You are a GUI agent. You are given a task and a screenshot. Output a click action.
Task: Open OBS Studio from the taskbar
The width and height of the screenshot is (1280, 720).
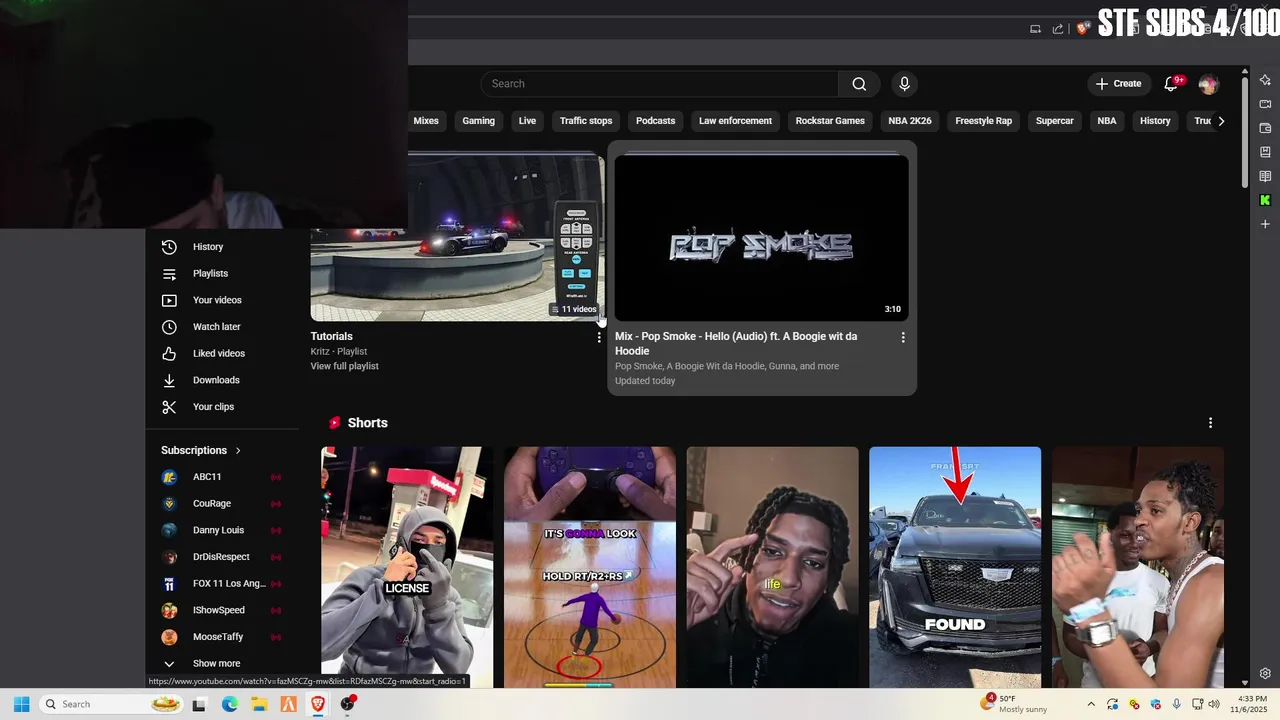347,704
